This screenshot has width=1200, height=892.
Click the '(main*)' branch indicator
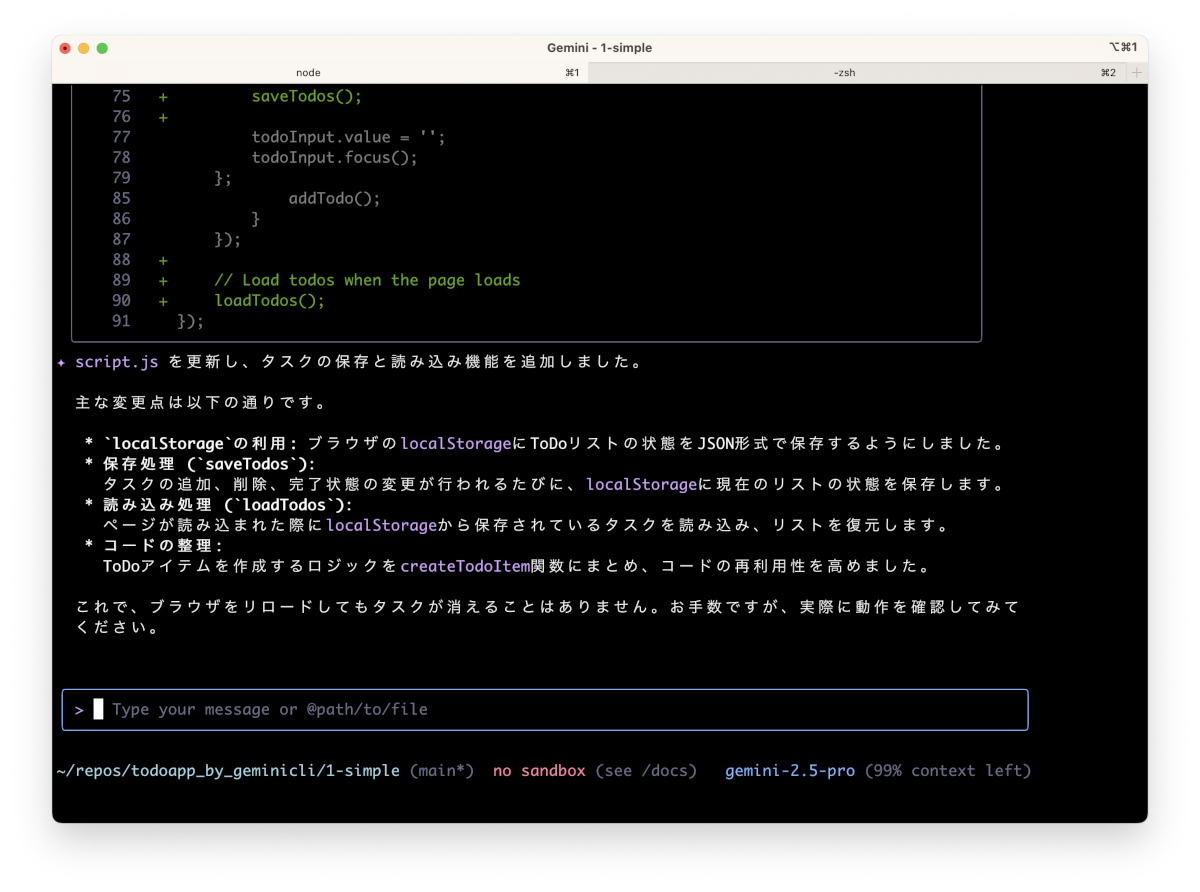click(x=442, y=771)
